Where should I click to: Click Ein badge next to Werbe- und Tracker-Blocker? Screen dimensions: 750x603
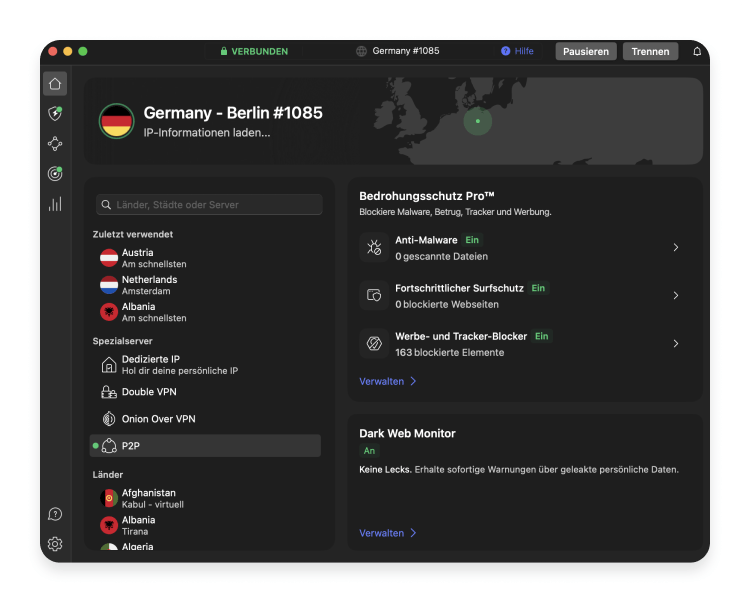pyautogui.click(x=541, y=336)
